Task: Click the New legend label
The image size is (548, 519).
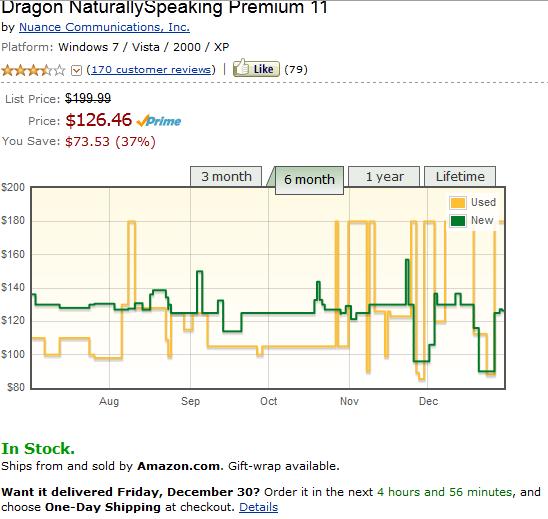Action: click(x=482, y=220)
